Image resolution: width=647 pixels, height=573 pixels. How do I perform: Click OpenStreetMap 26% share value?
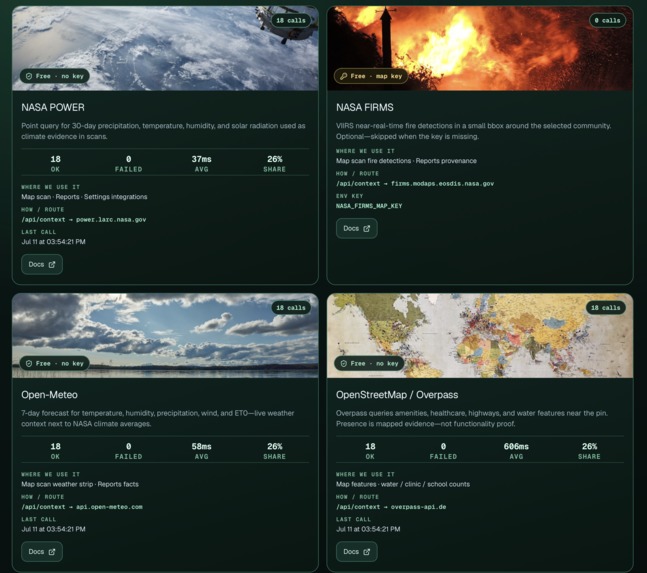click(x=589, y=447)
